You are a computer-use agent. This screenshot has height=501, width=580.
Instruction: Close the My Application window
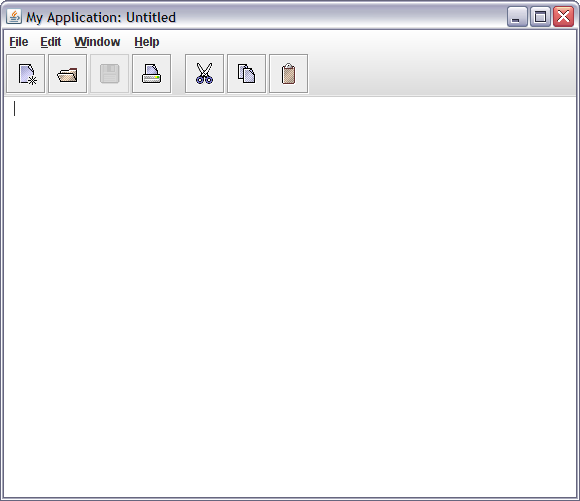point(563,17)
